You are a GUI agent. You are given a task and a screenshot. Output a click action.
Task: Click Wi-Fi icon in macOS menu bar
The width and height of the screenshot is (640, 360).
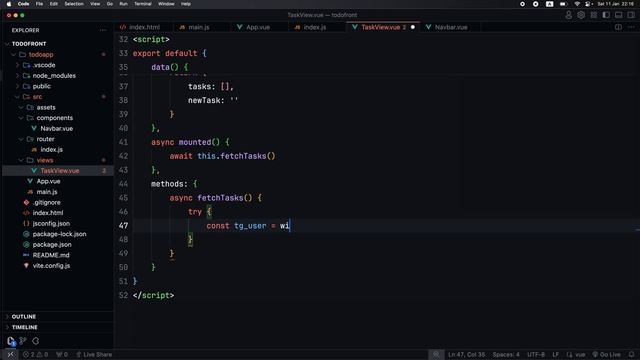click(577, 4)
